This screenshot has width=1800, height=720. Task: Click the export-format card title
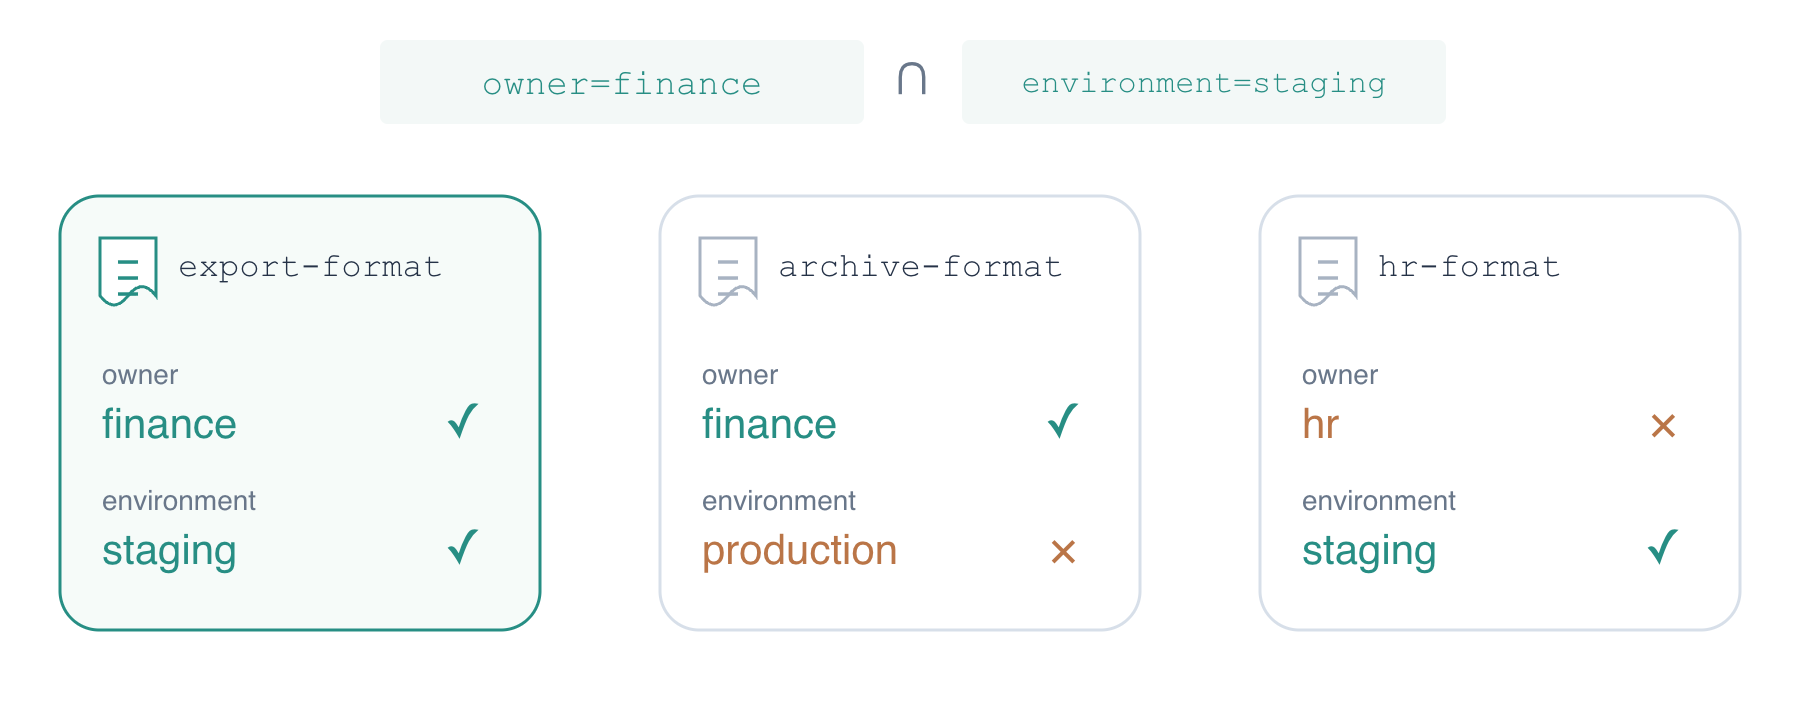(310, 267)
